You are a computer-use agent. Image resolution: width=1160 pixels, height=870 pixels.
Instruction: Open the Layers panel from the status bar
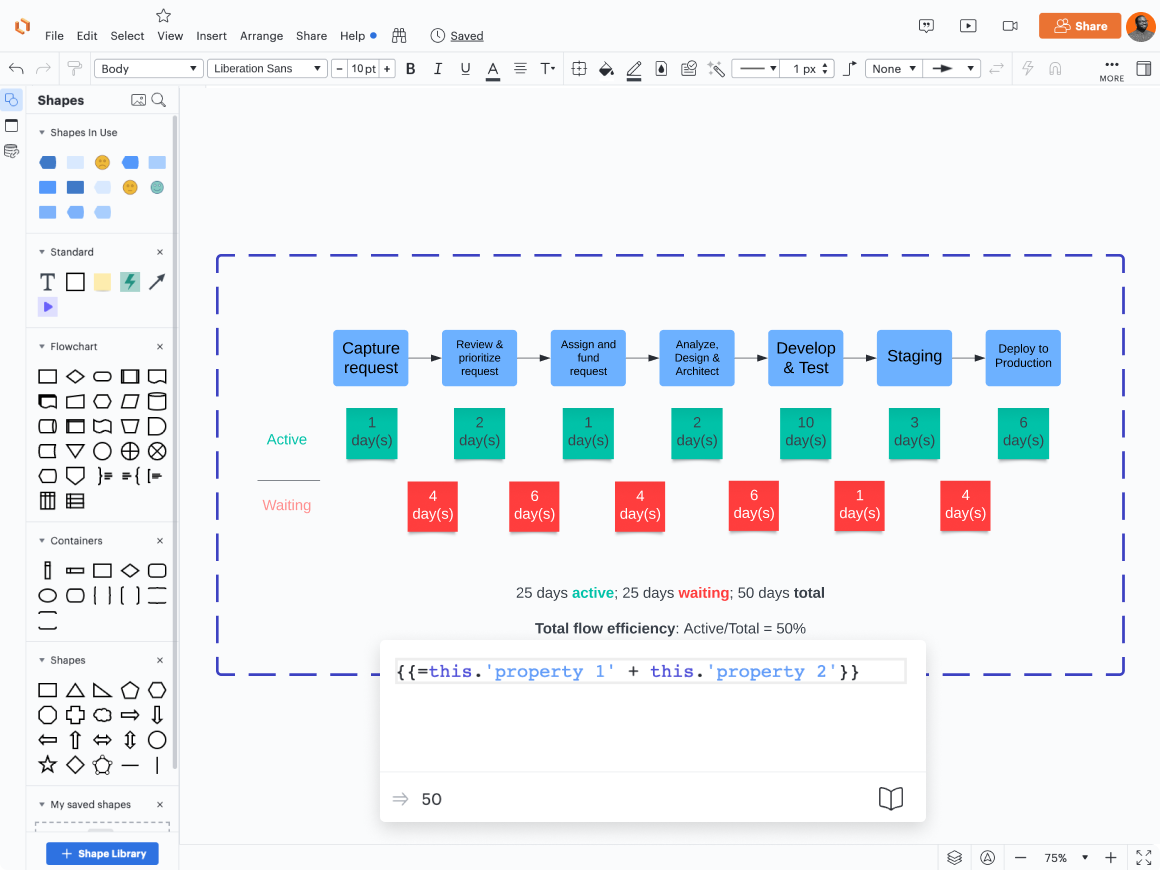pos(954,857)
